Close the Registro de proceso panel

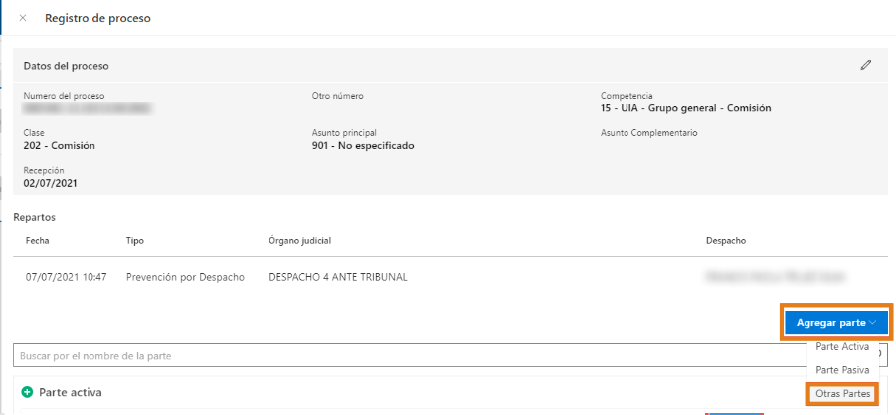pos(23,18)
